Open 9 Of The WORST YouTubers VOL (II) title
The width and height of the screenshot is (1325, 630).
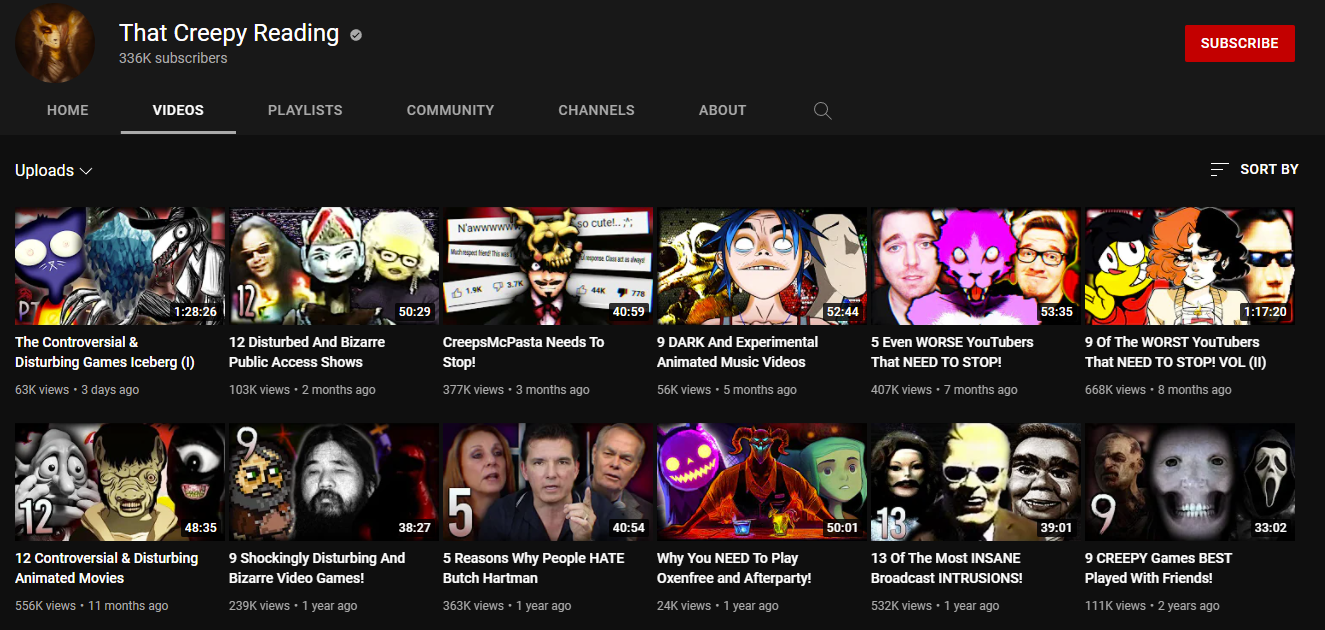[x=1175, y=352]
